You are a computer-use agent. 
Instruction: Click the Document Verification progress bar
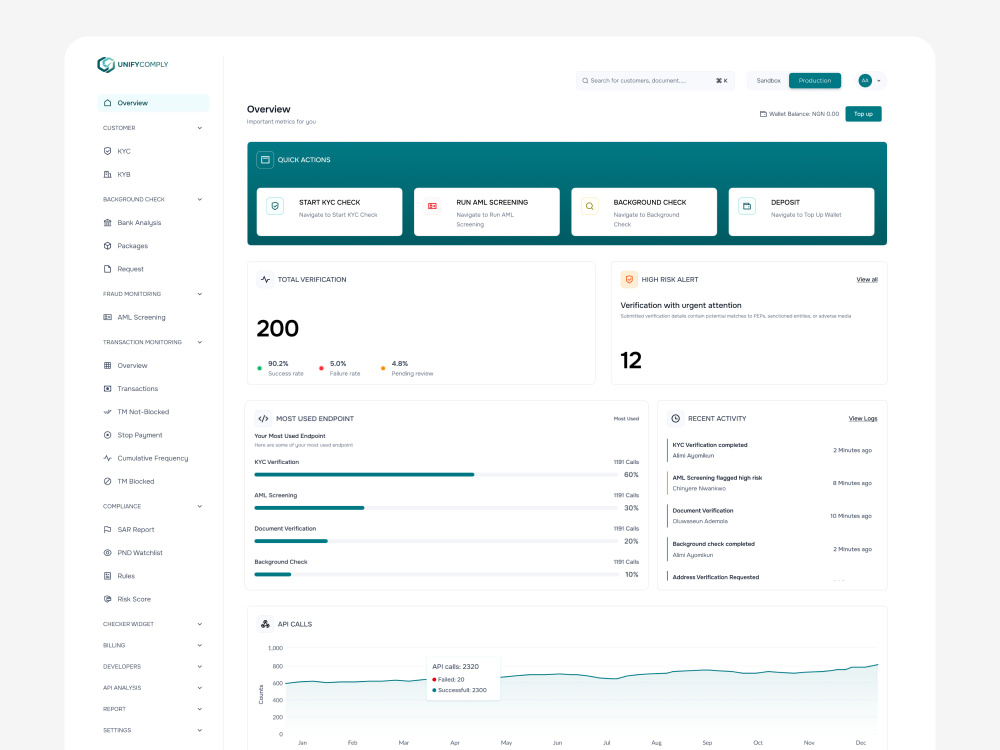point(436,541)
